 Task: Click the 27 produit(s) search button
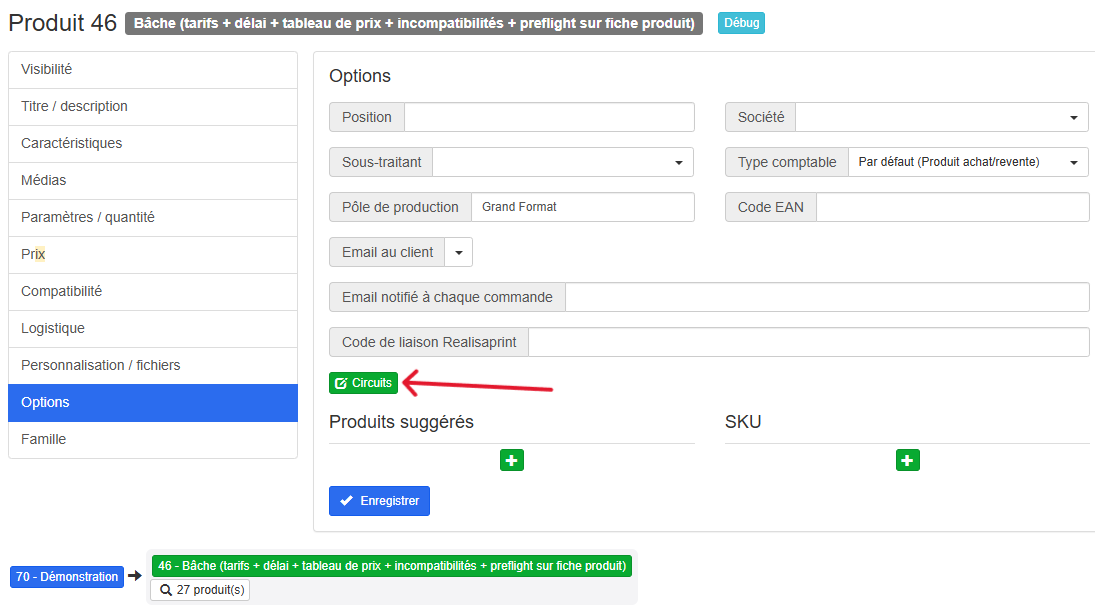(x=200, y=590)
